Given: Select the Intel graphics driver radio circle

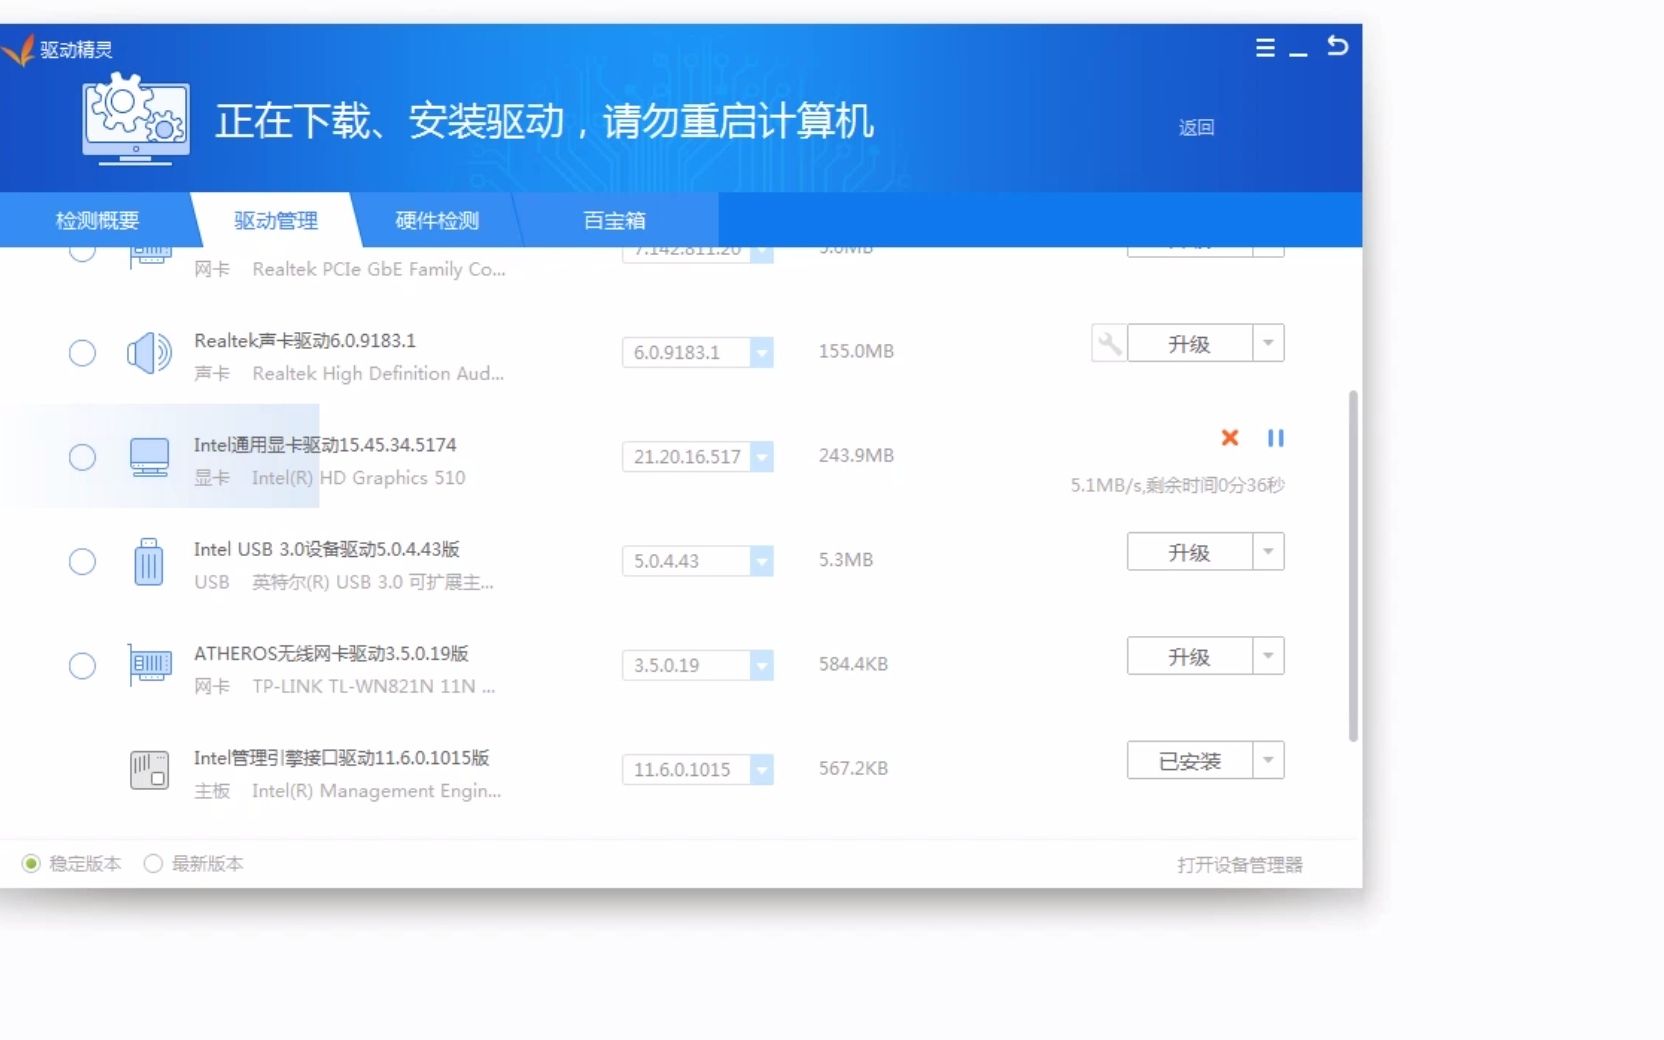Looking at the screenshot, I should tap(82, 457).
